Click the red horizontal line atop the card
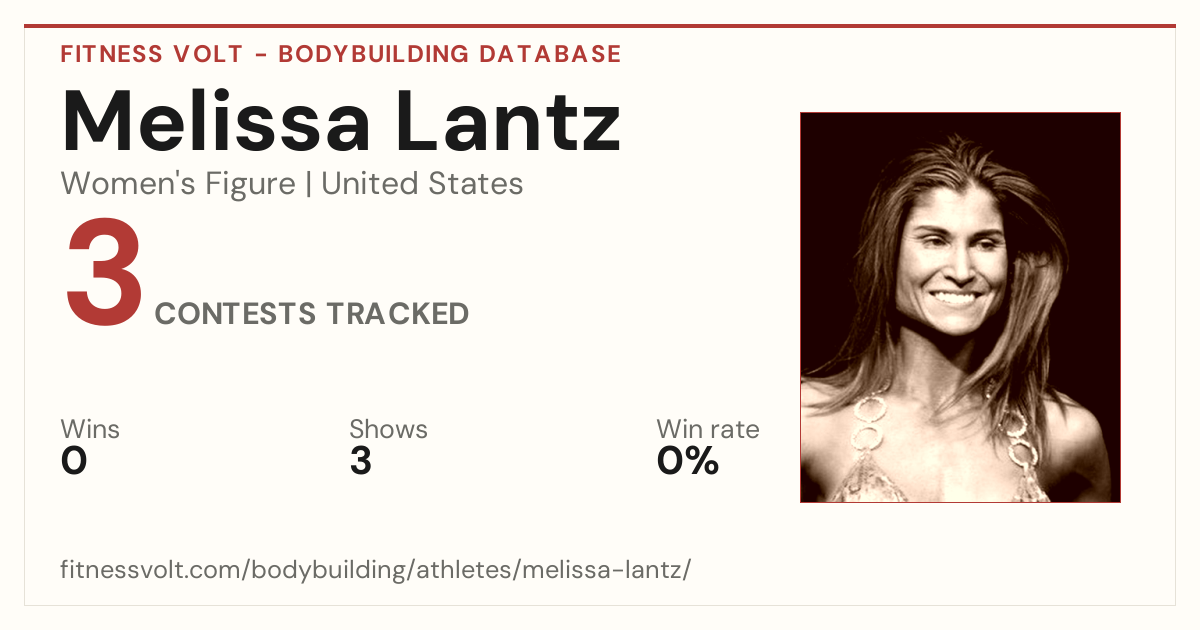The width and height of the screenshot is (1200, 630). point(600,26)
